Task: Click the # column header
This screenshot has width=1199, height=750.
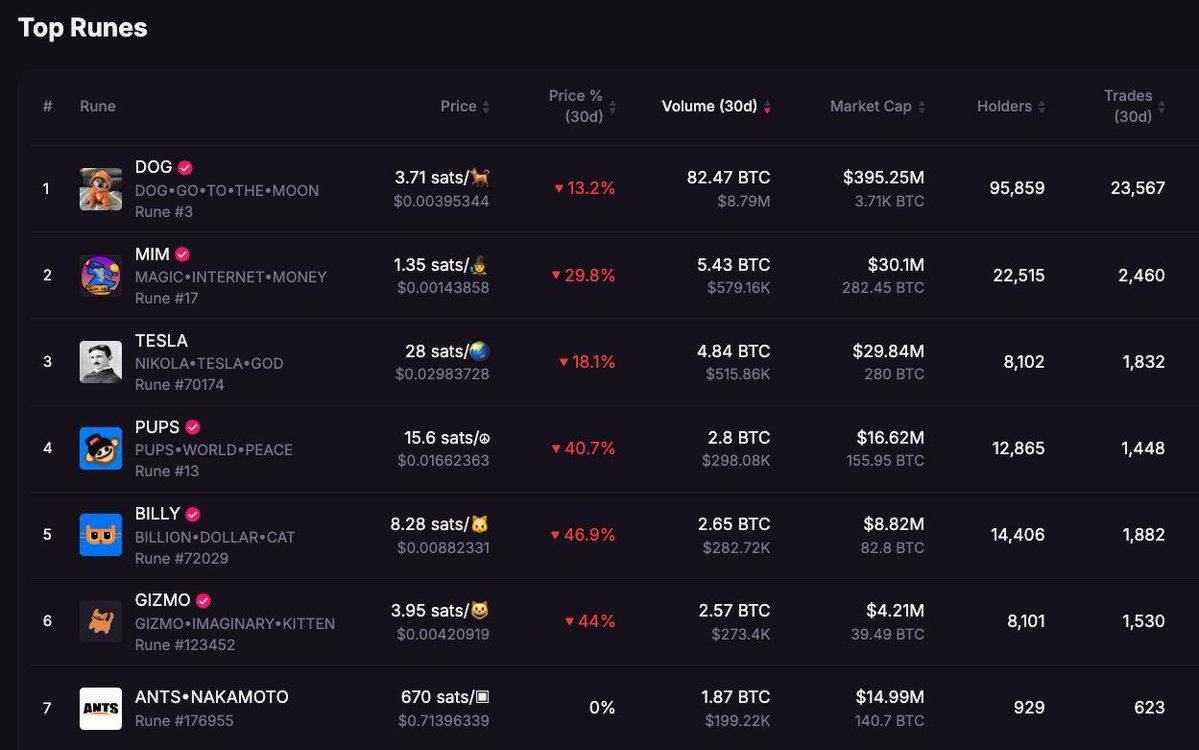Action: pyautogui.click(x=47, y=106)
